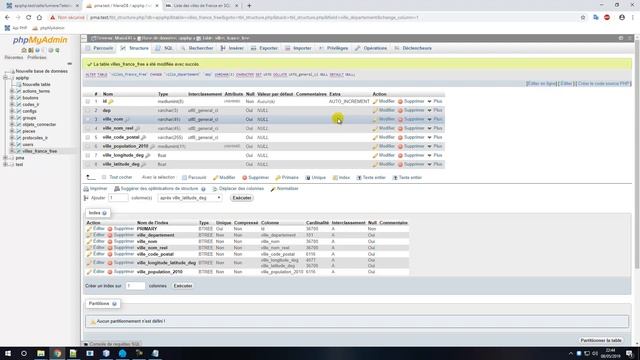640x360 pixels.
Task: Click the Imprimer printer icon
Action: pos(86,189)
